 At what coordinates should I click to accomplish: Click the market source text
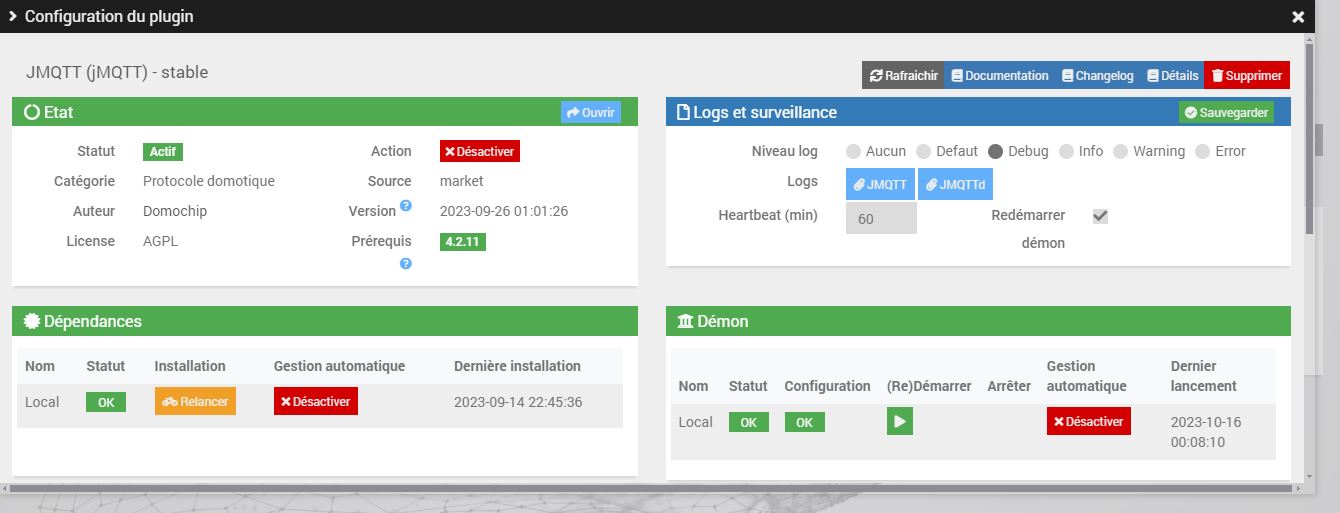462,181
